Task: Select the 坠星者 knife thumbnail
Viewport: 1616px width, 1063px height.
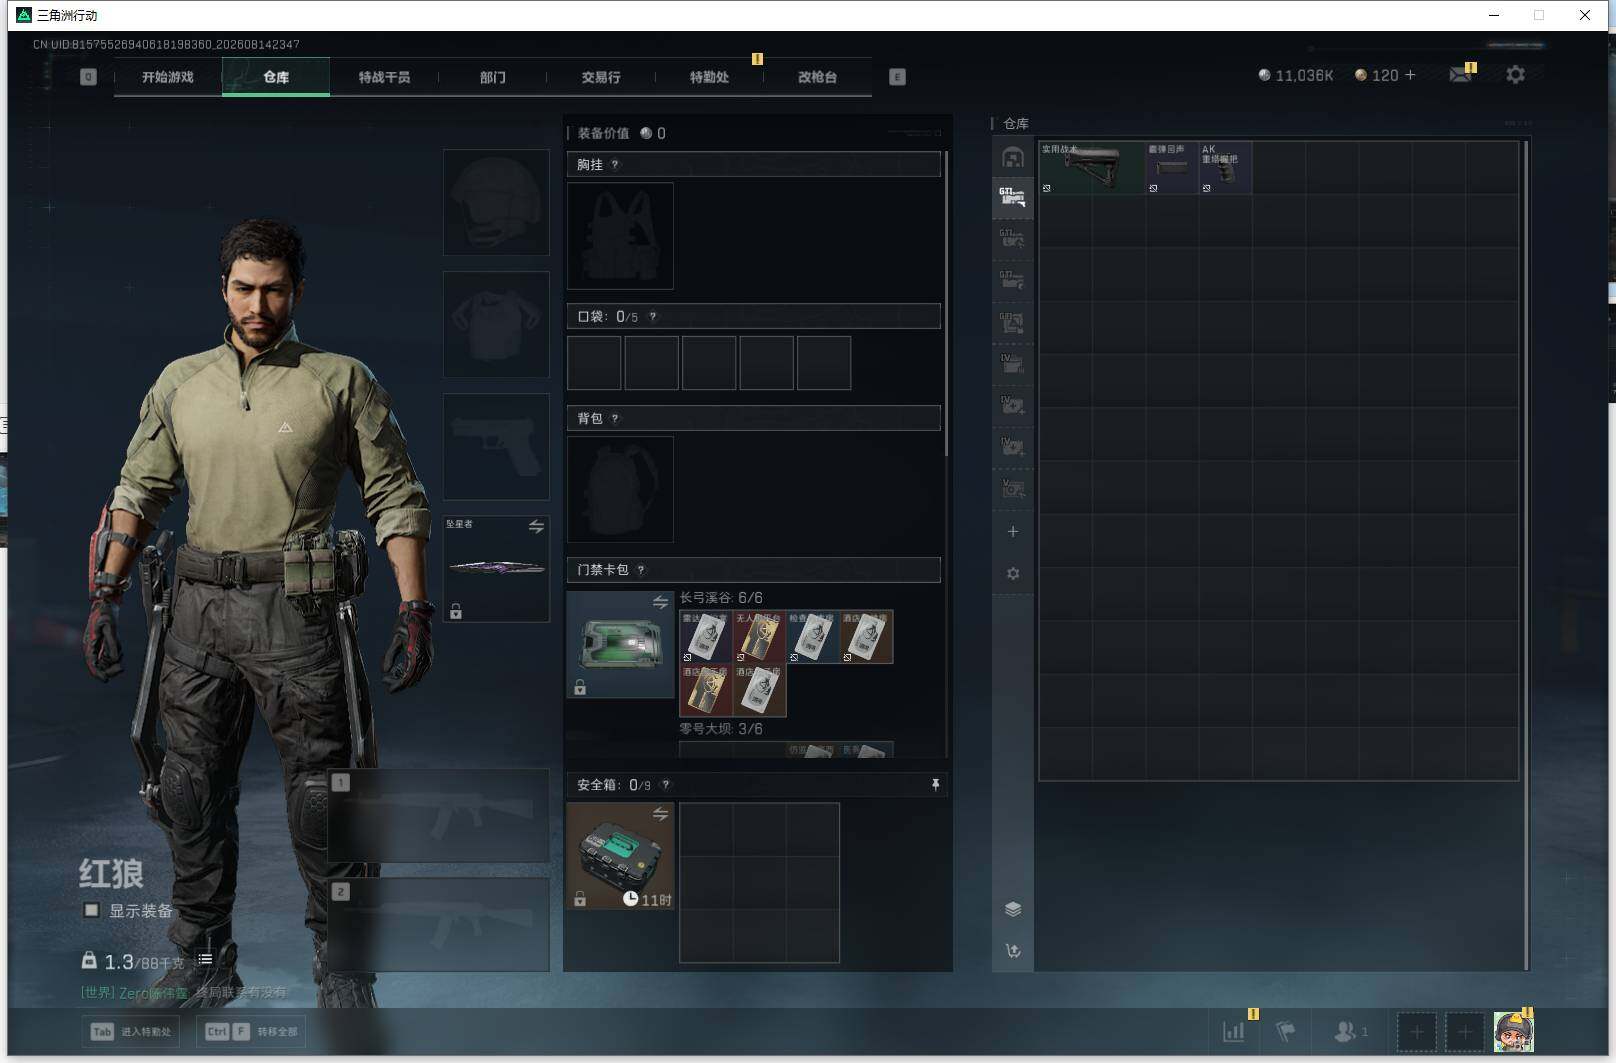Action: (496, 568)
